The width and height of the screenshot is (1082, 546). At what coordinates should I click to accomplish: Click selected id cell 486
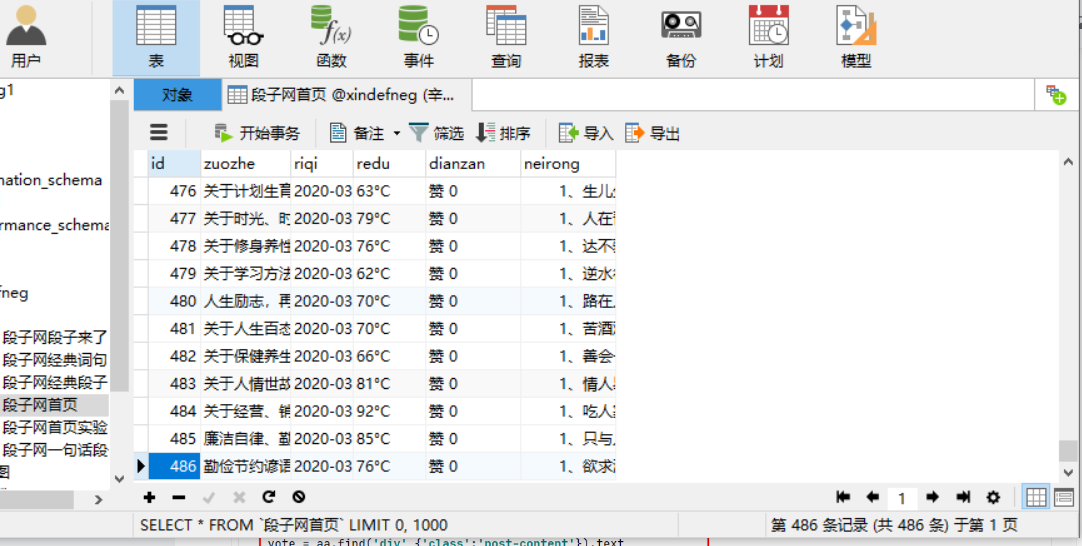[x=174, y=467]
